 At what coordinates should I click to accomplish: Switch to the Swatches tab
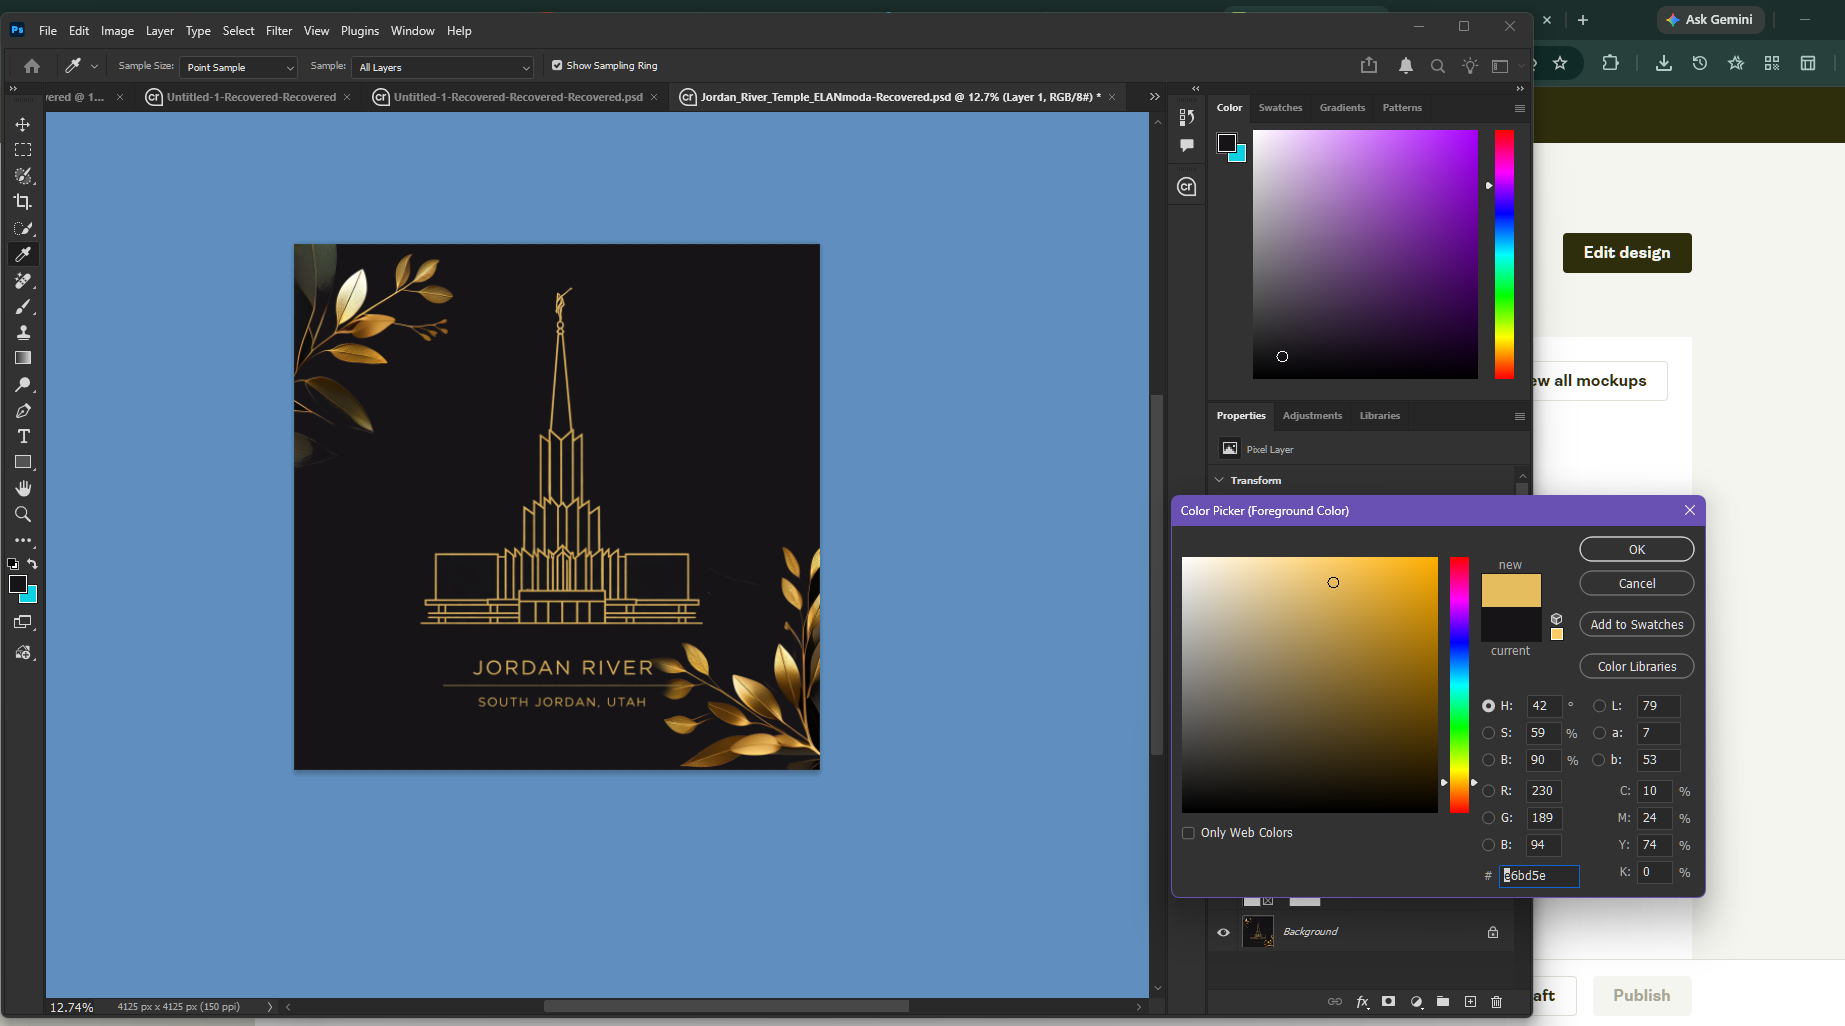(1280, 108)
